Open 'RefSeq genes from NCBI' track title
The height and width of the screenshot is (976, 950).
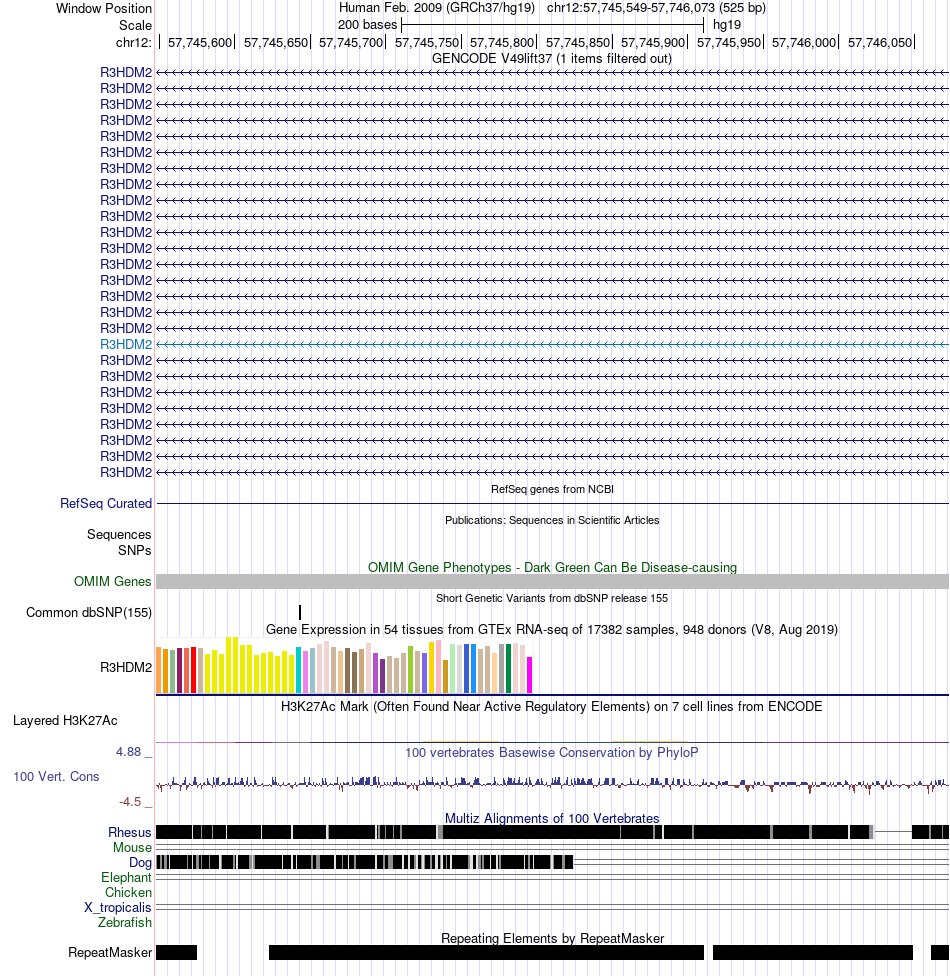point(552,489)
